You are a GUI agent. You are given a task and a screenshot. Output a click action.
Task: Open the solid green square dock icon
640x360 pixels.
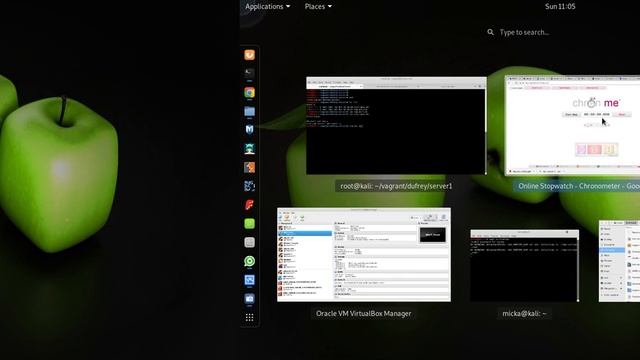point(249,223)
